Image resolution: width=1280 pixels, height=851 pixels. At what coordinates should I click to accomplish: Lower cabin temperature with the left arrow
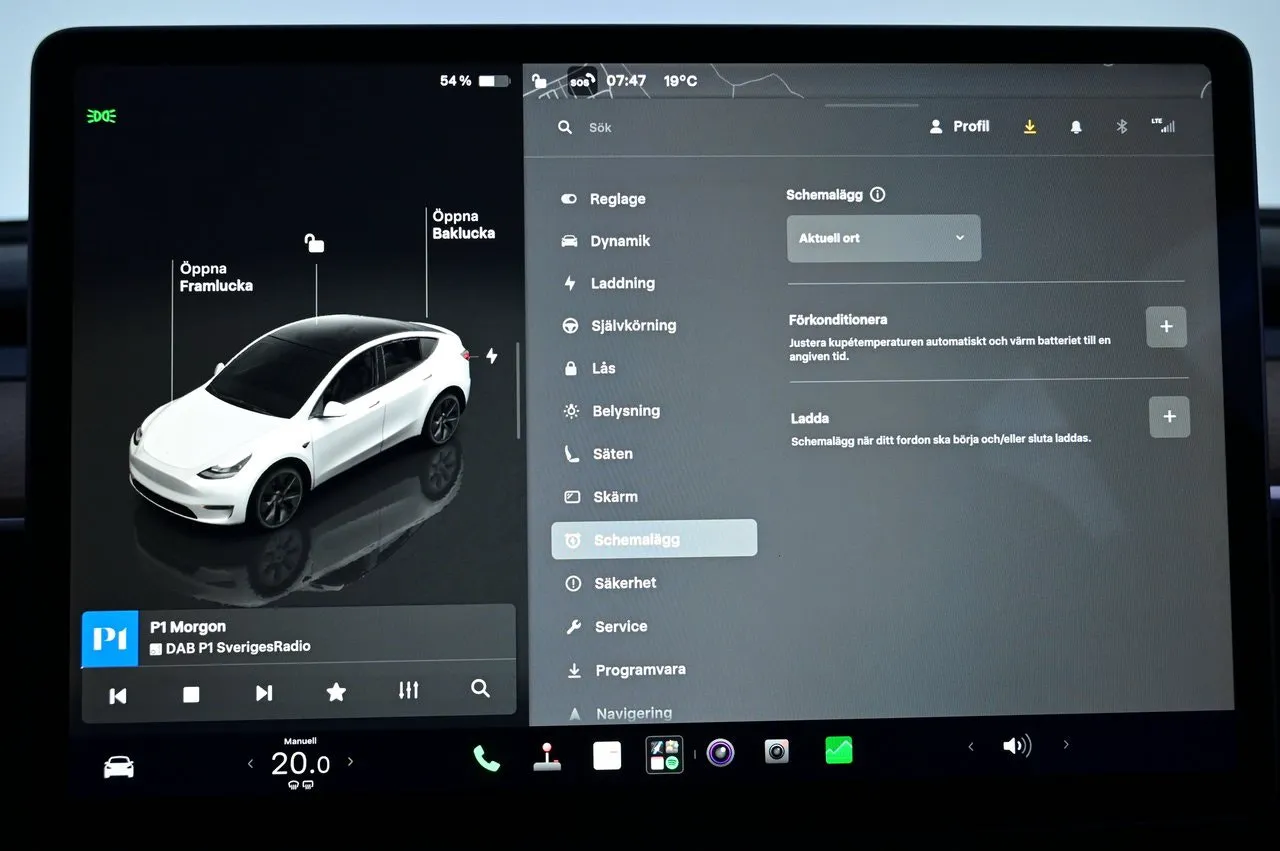coord(251,764)
